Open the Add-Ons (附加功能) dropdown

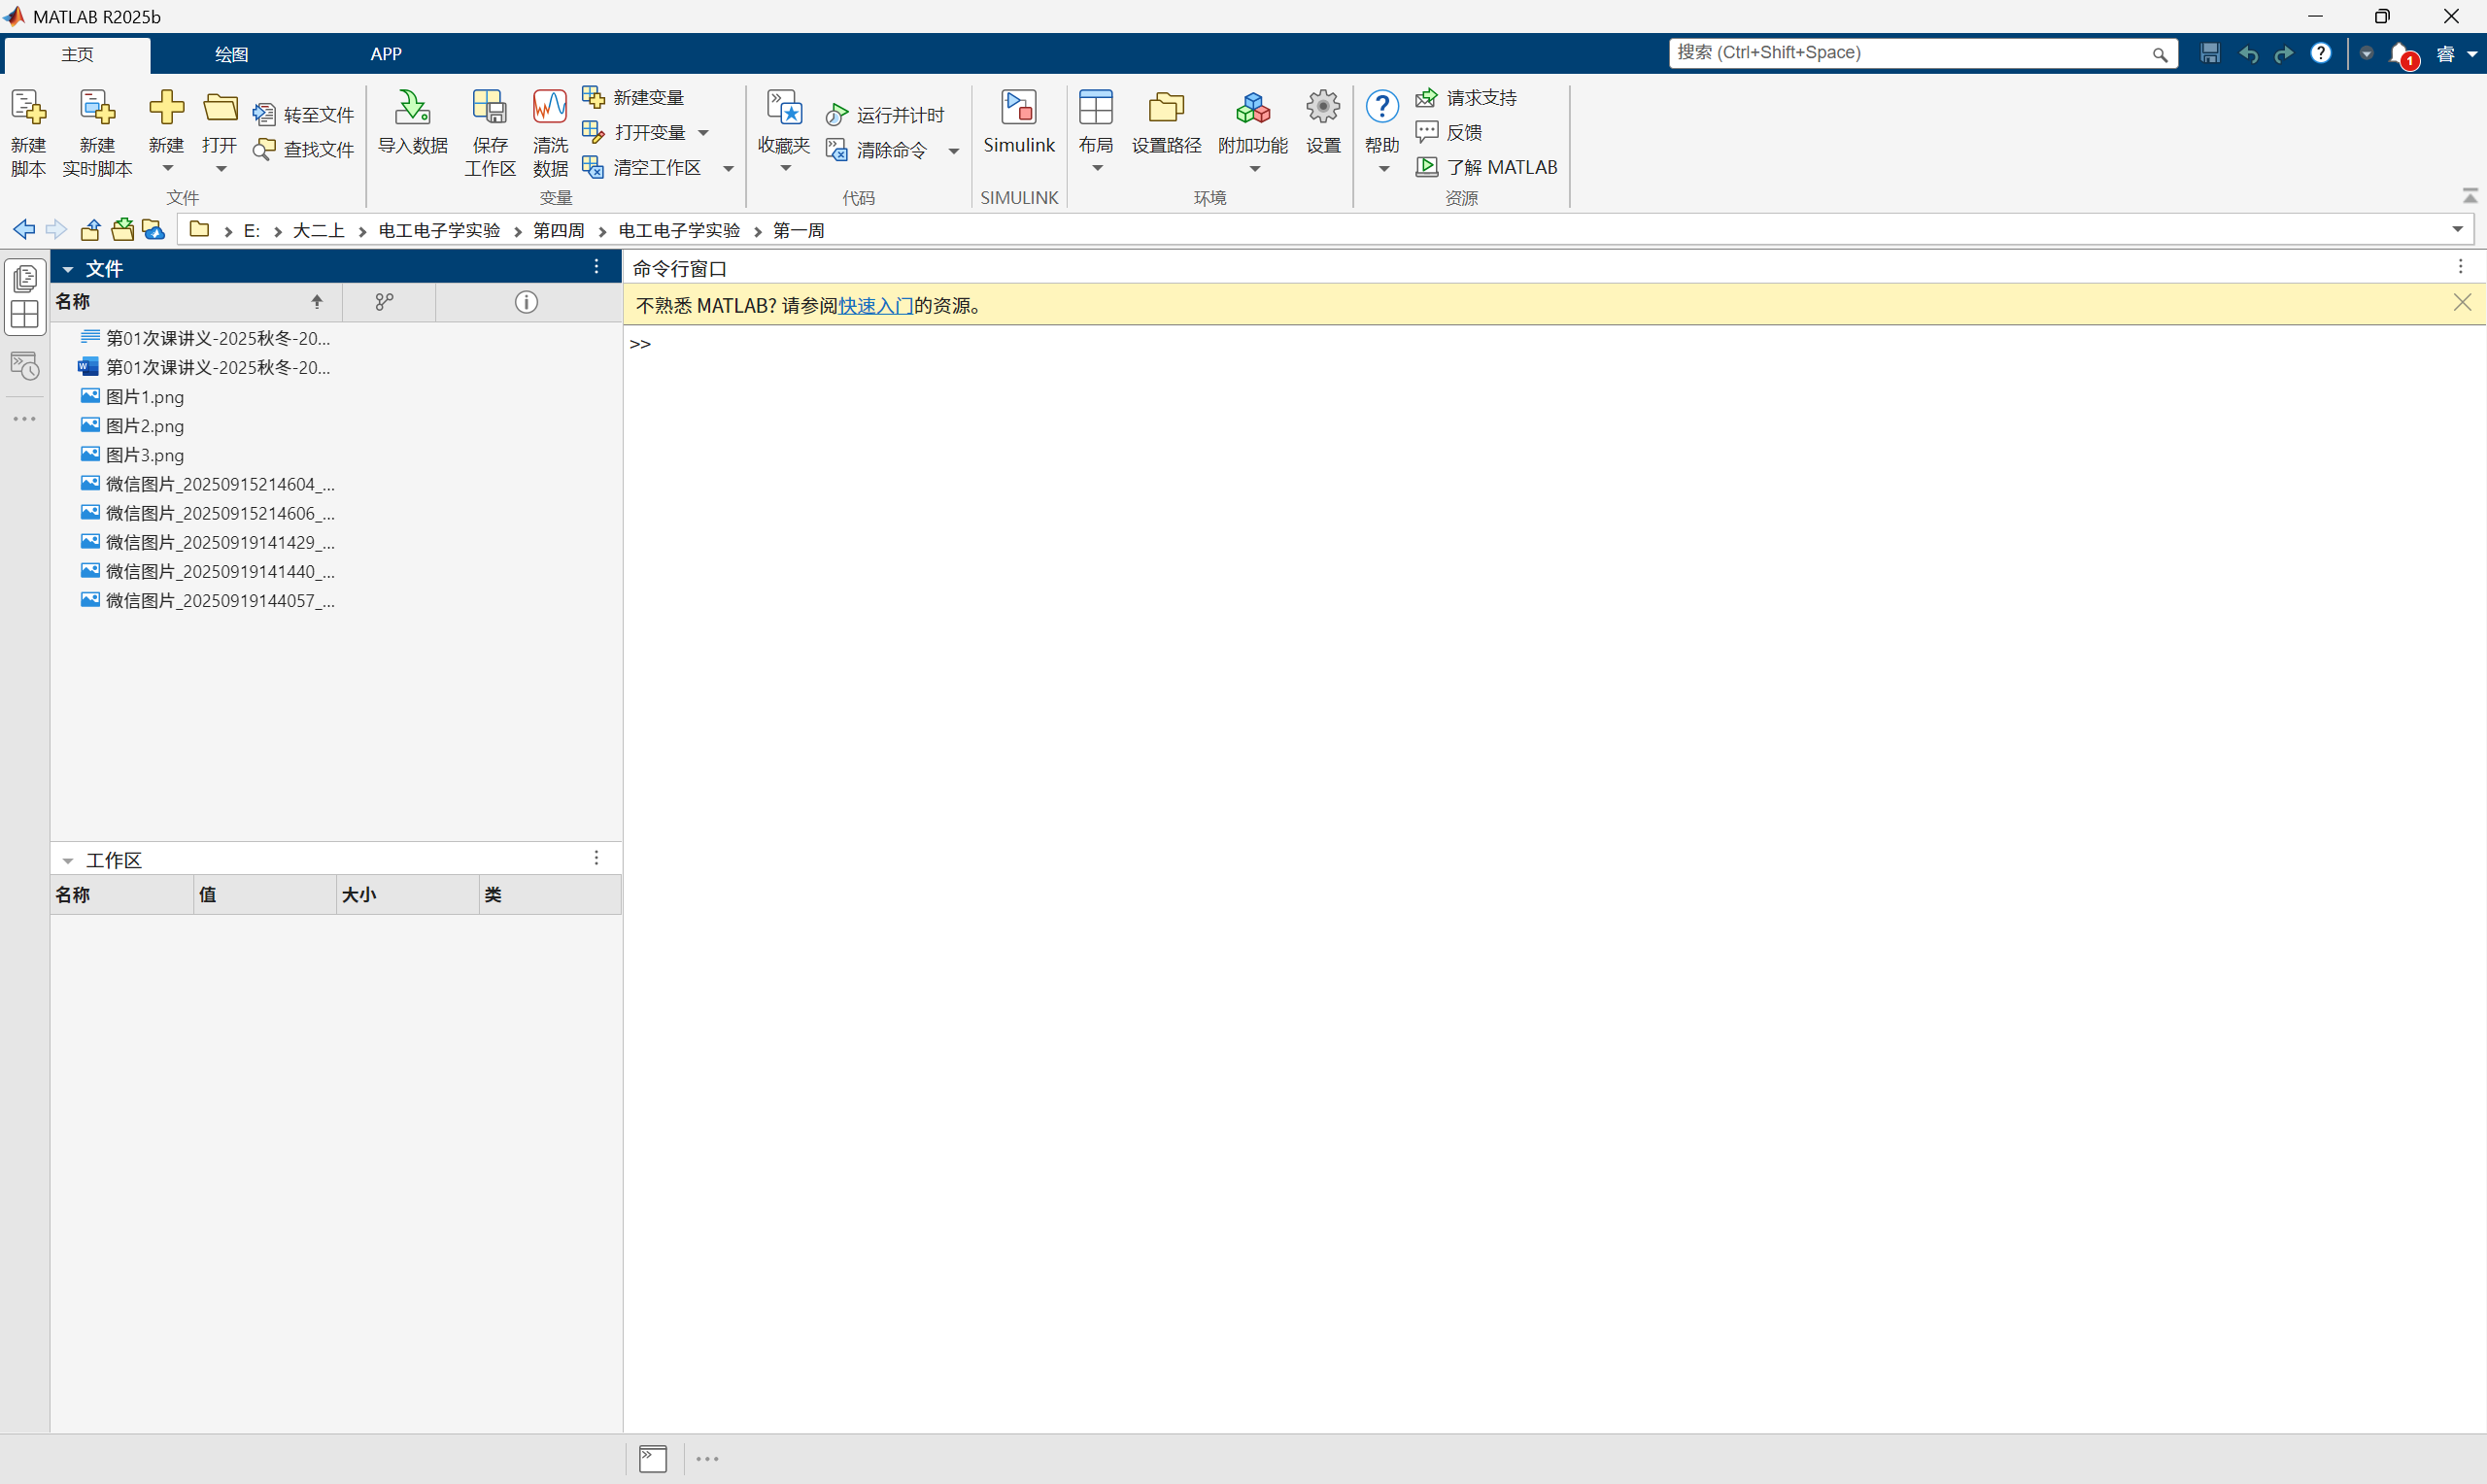coord(1253,168)
